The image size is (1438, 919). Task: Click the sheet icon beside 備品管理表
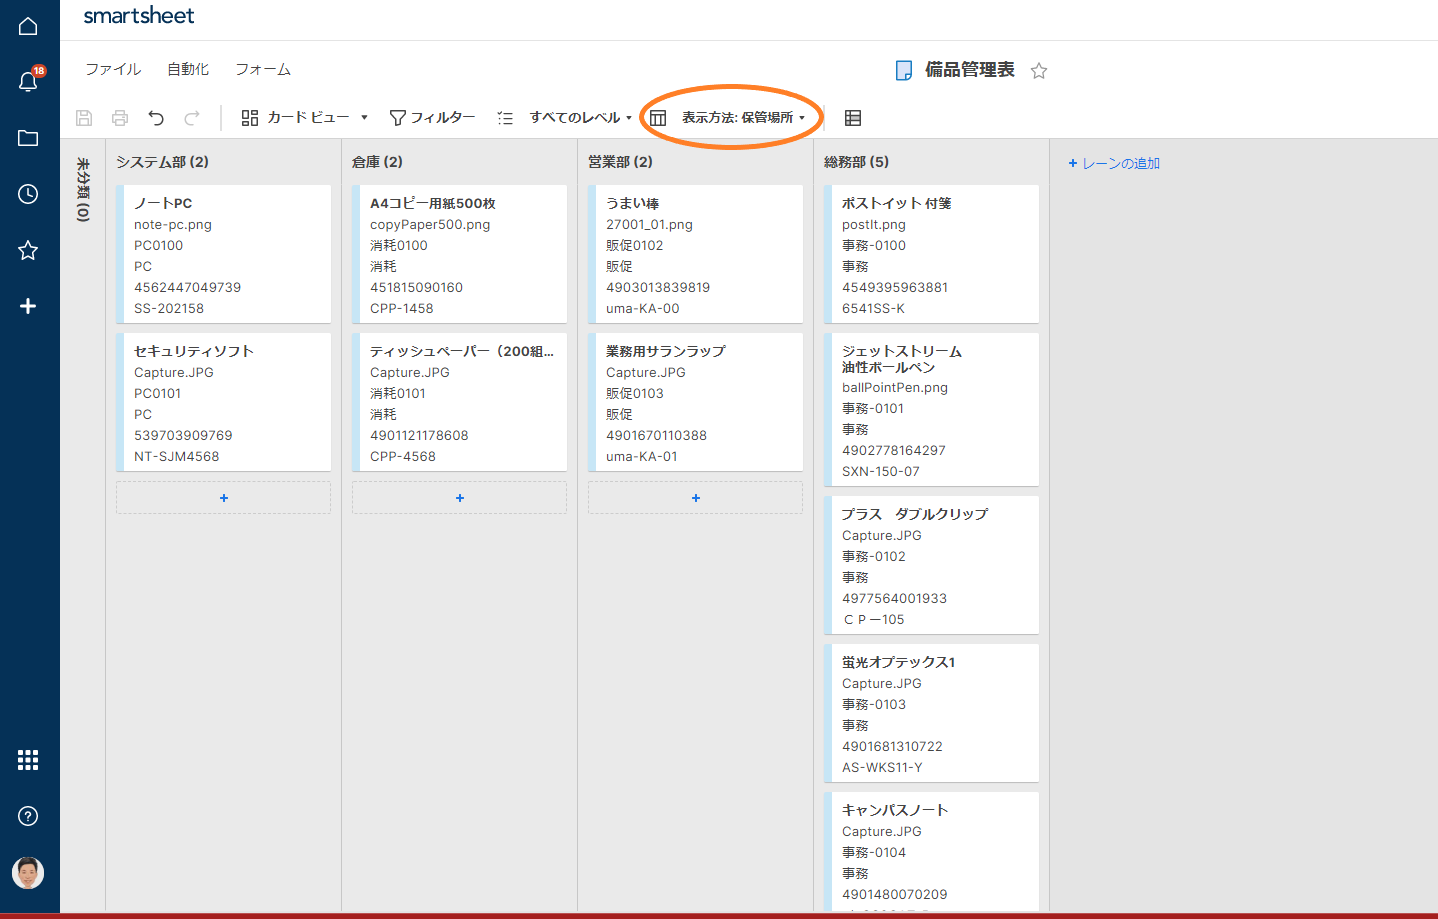tap(904, 70)
